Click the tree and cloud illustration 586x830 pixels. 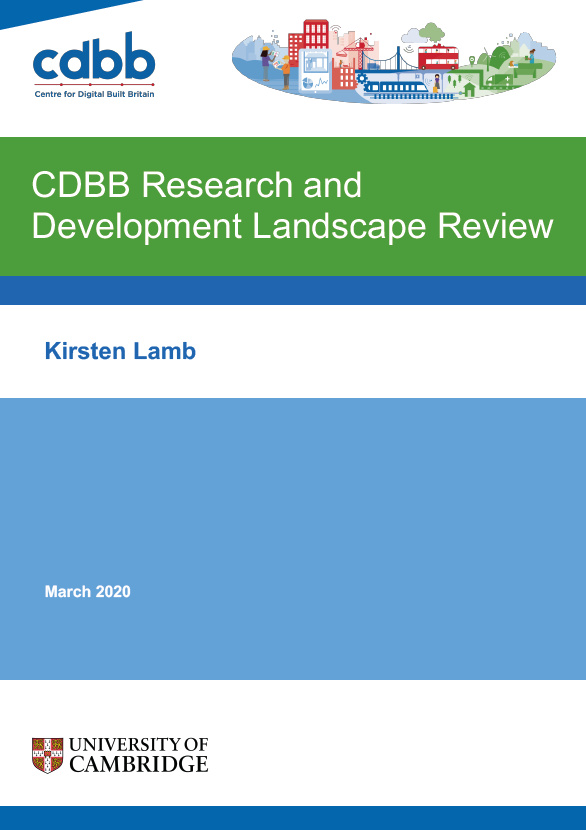coord(423,33)
